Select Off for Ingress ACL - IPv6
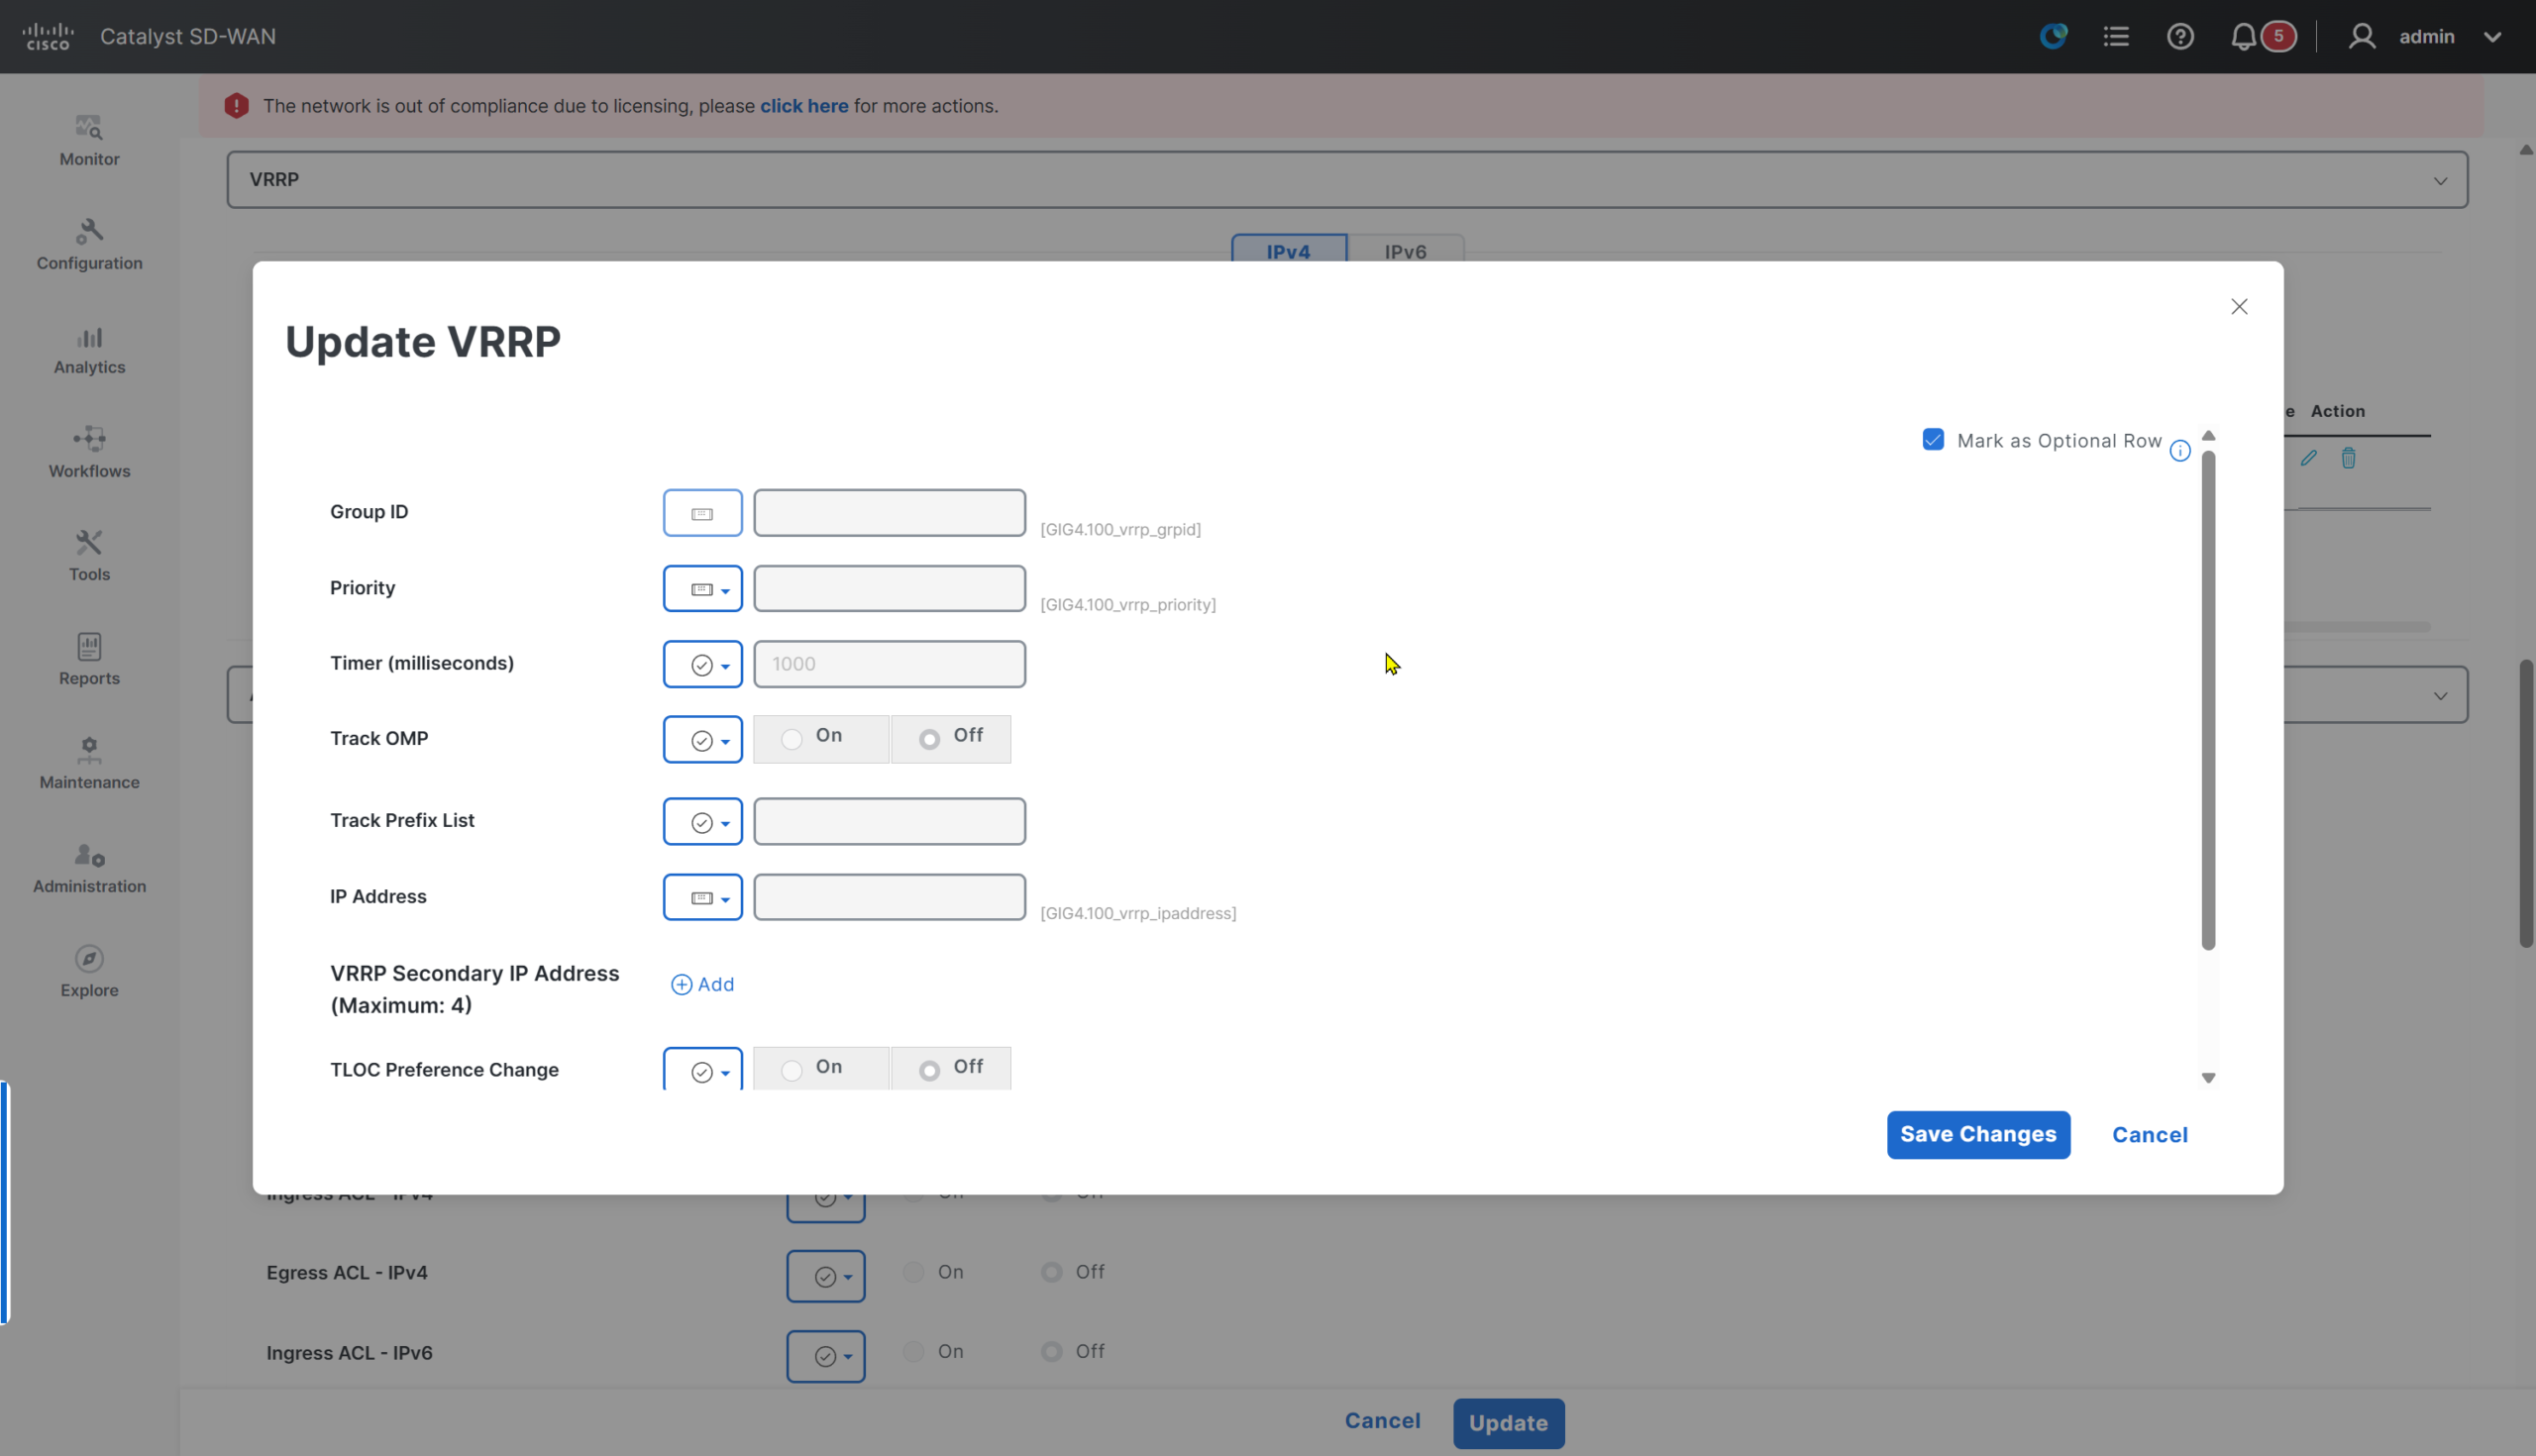2536x1456 pixels. tap(1051, 1352)
